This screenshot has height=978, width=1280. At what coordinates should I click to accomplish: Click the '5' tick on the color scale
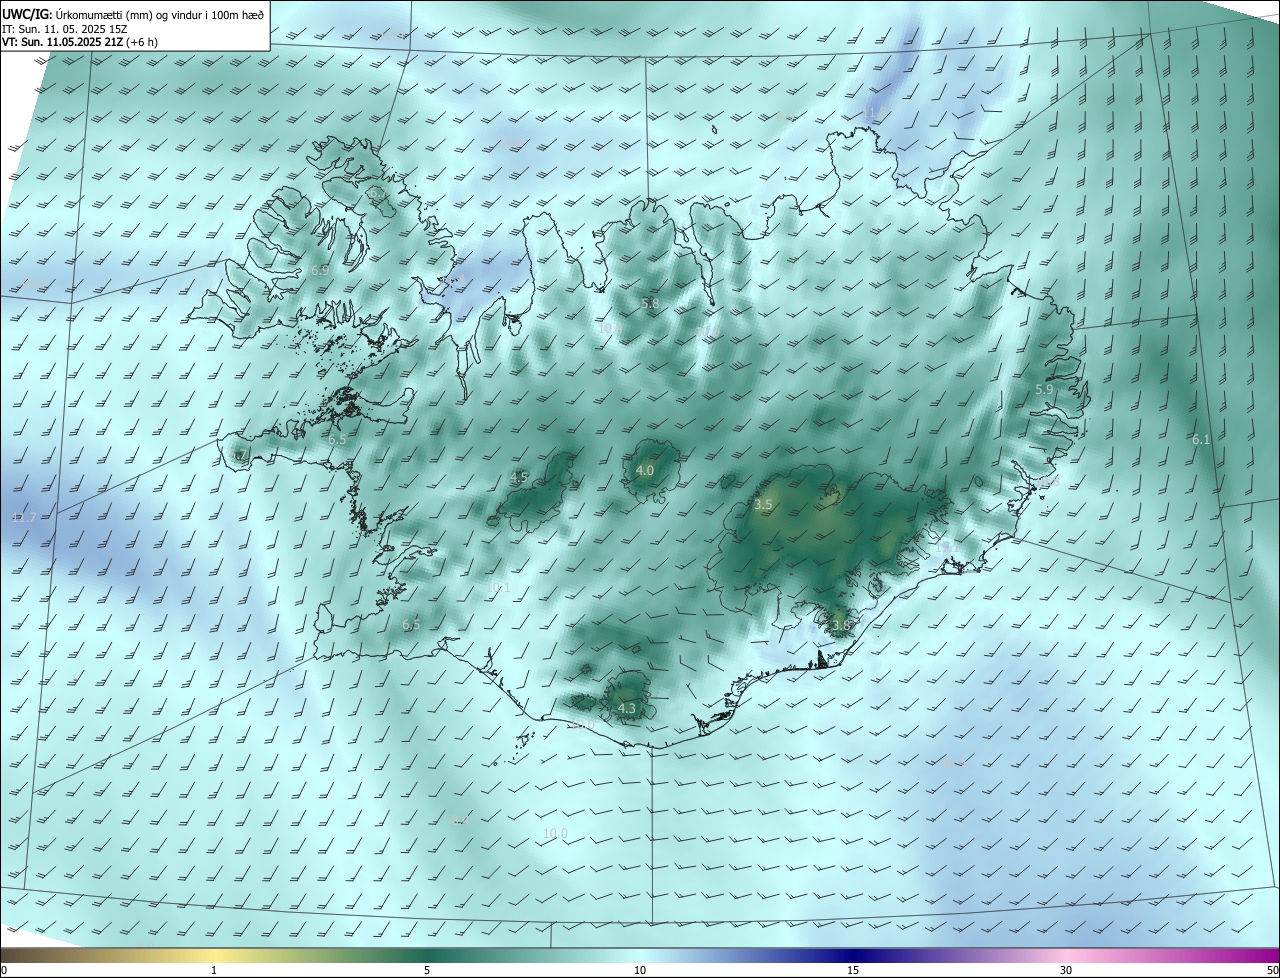click(x=427, y=970)
